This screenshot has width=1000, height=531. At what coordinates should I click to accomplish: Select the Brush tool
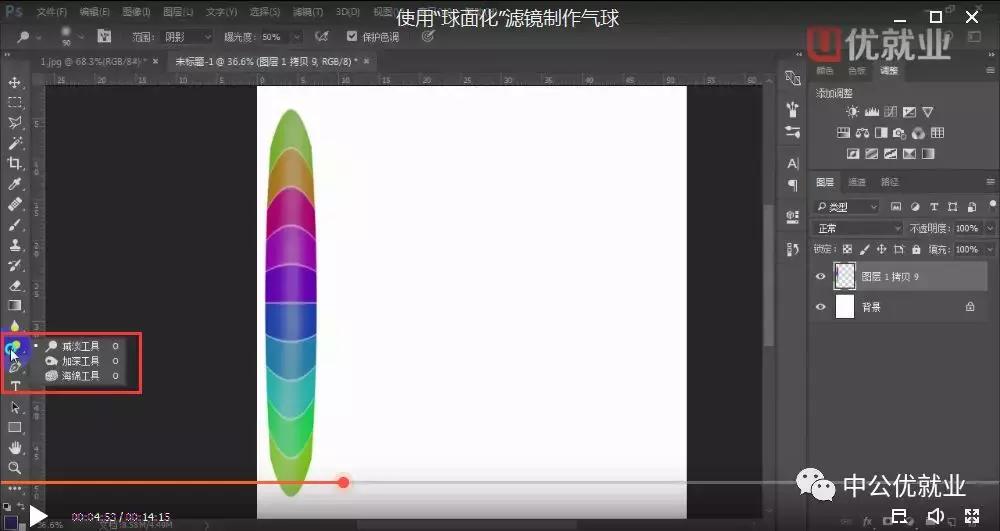click(x=15, y=225)
